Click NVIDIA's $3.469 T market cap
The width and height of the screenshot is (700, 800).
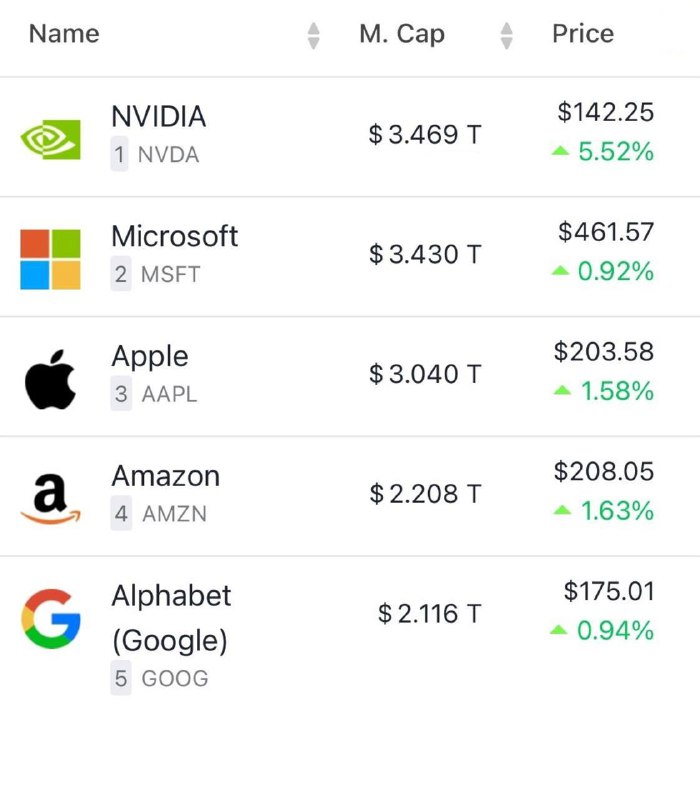(425, 135)
